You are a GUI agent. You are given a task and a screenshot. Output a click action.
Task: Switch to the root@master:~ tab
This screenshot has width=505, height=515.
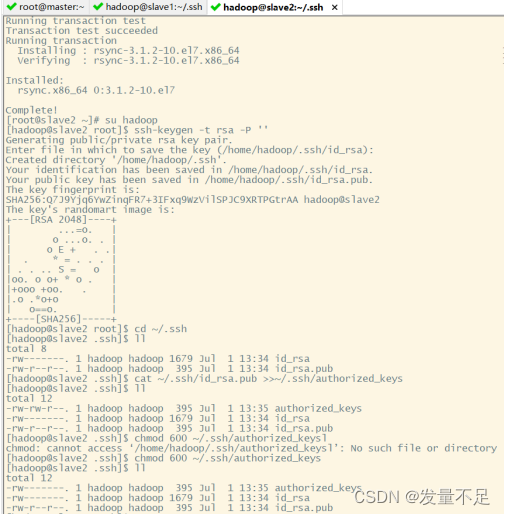(x=45, y=7)
